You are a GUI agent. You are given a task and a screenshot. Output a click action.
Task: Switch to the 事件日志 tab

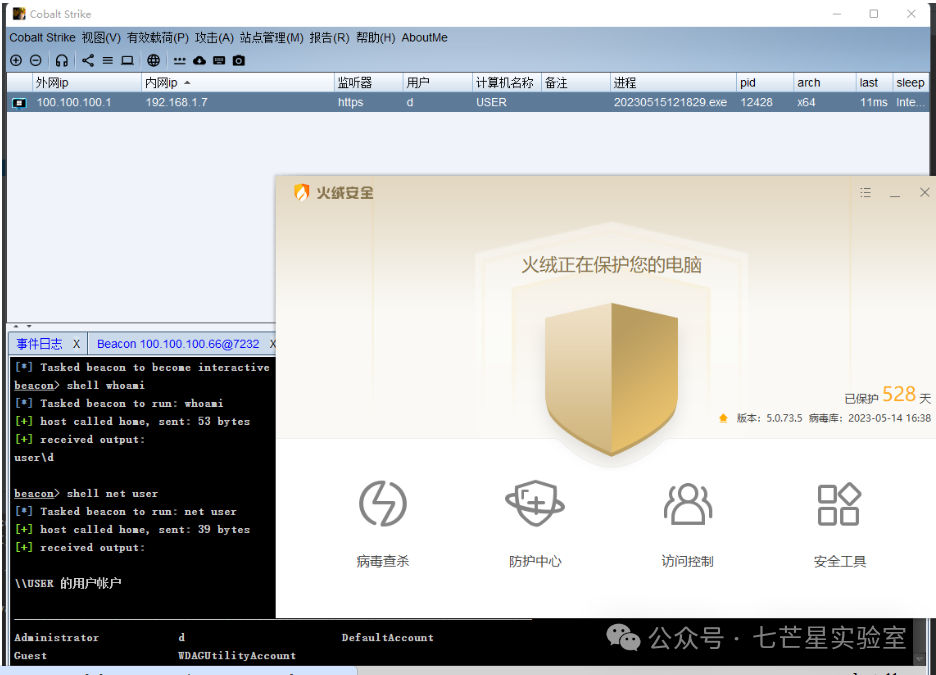39,344
